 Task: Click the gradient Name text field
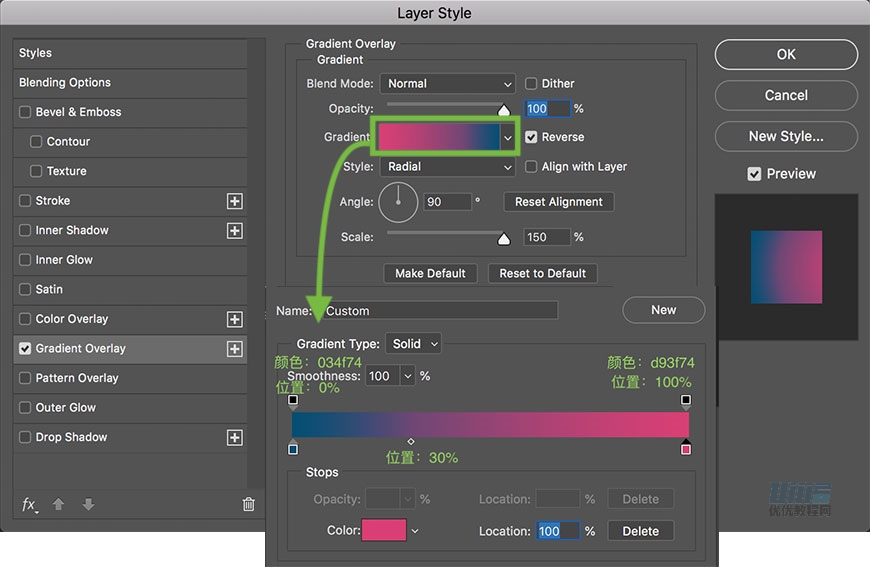point(438,311)
